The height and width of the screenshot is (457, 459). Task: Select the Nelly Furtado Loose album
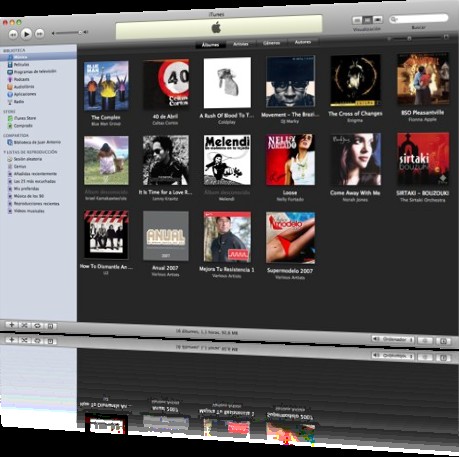tap(290, 160)
